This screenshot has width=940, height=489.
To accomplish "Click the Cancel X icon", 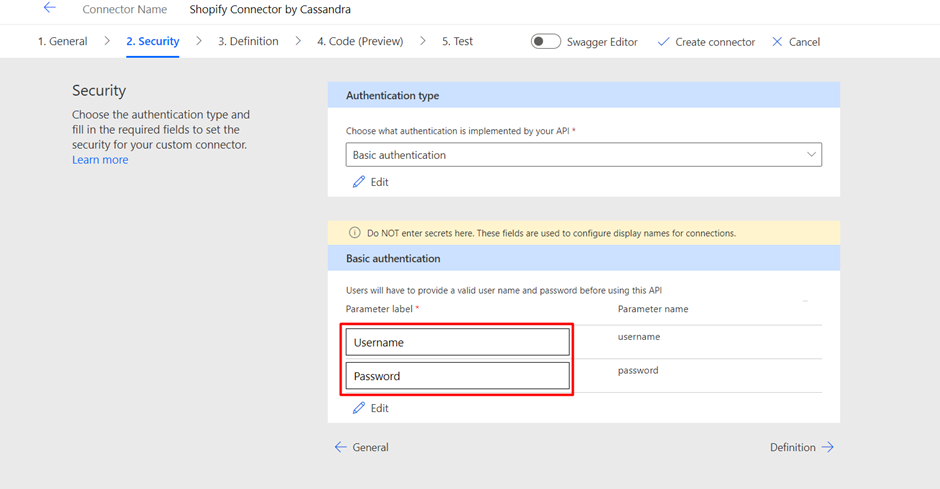I will pos(777,41).
